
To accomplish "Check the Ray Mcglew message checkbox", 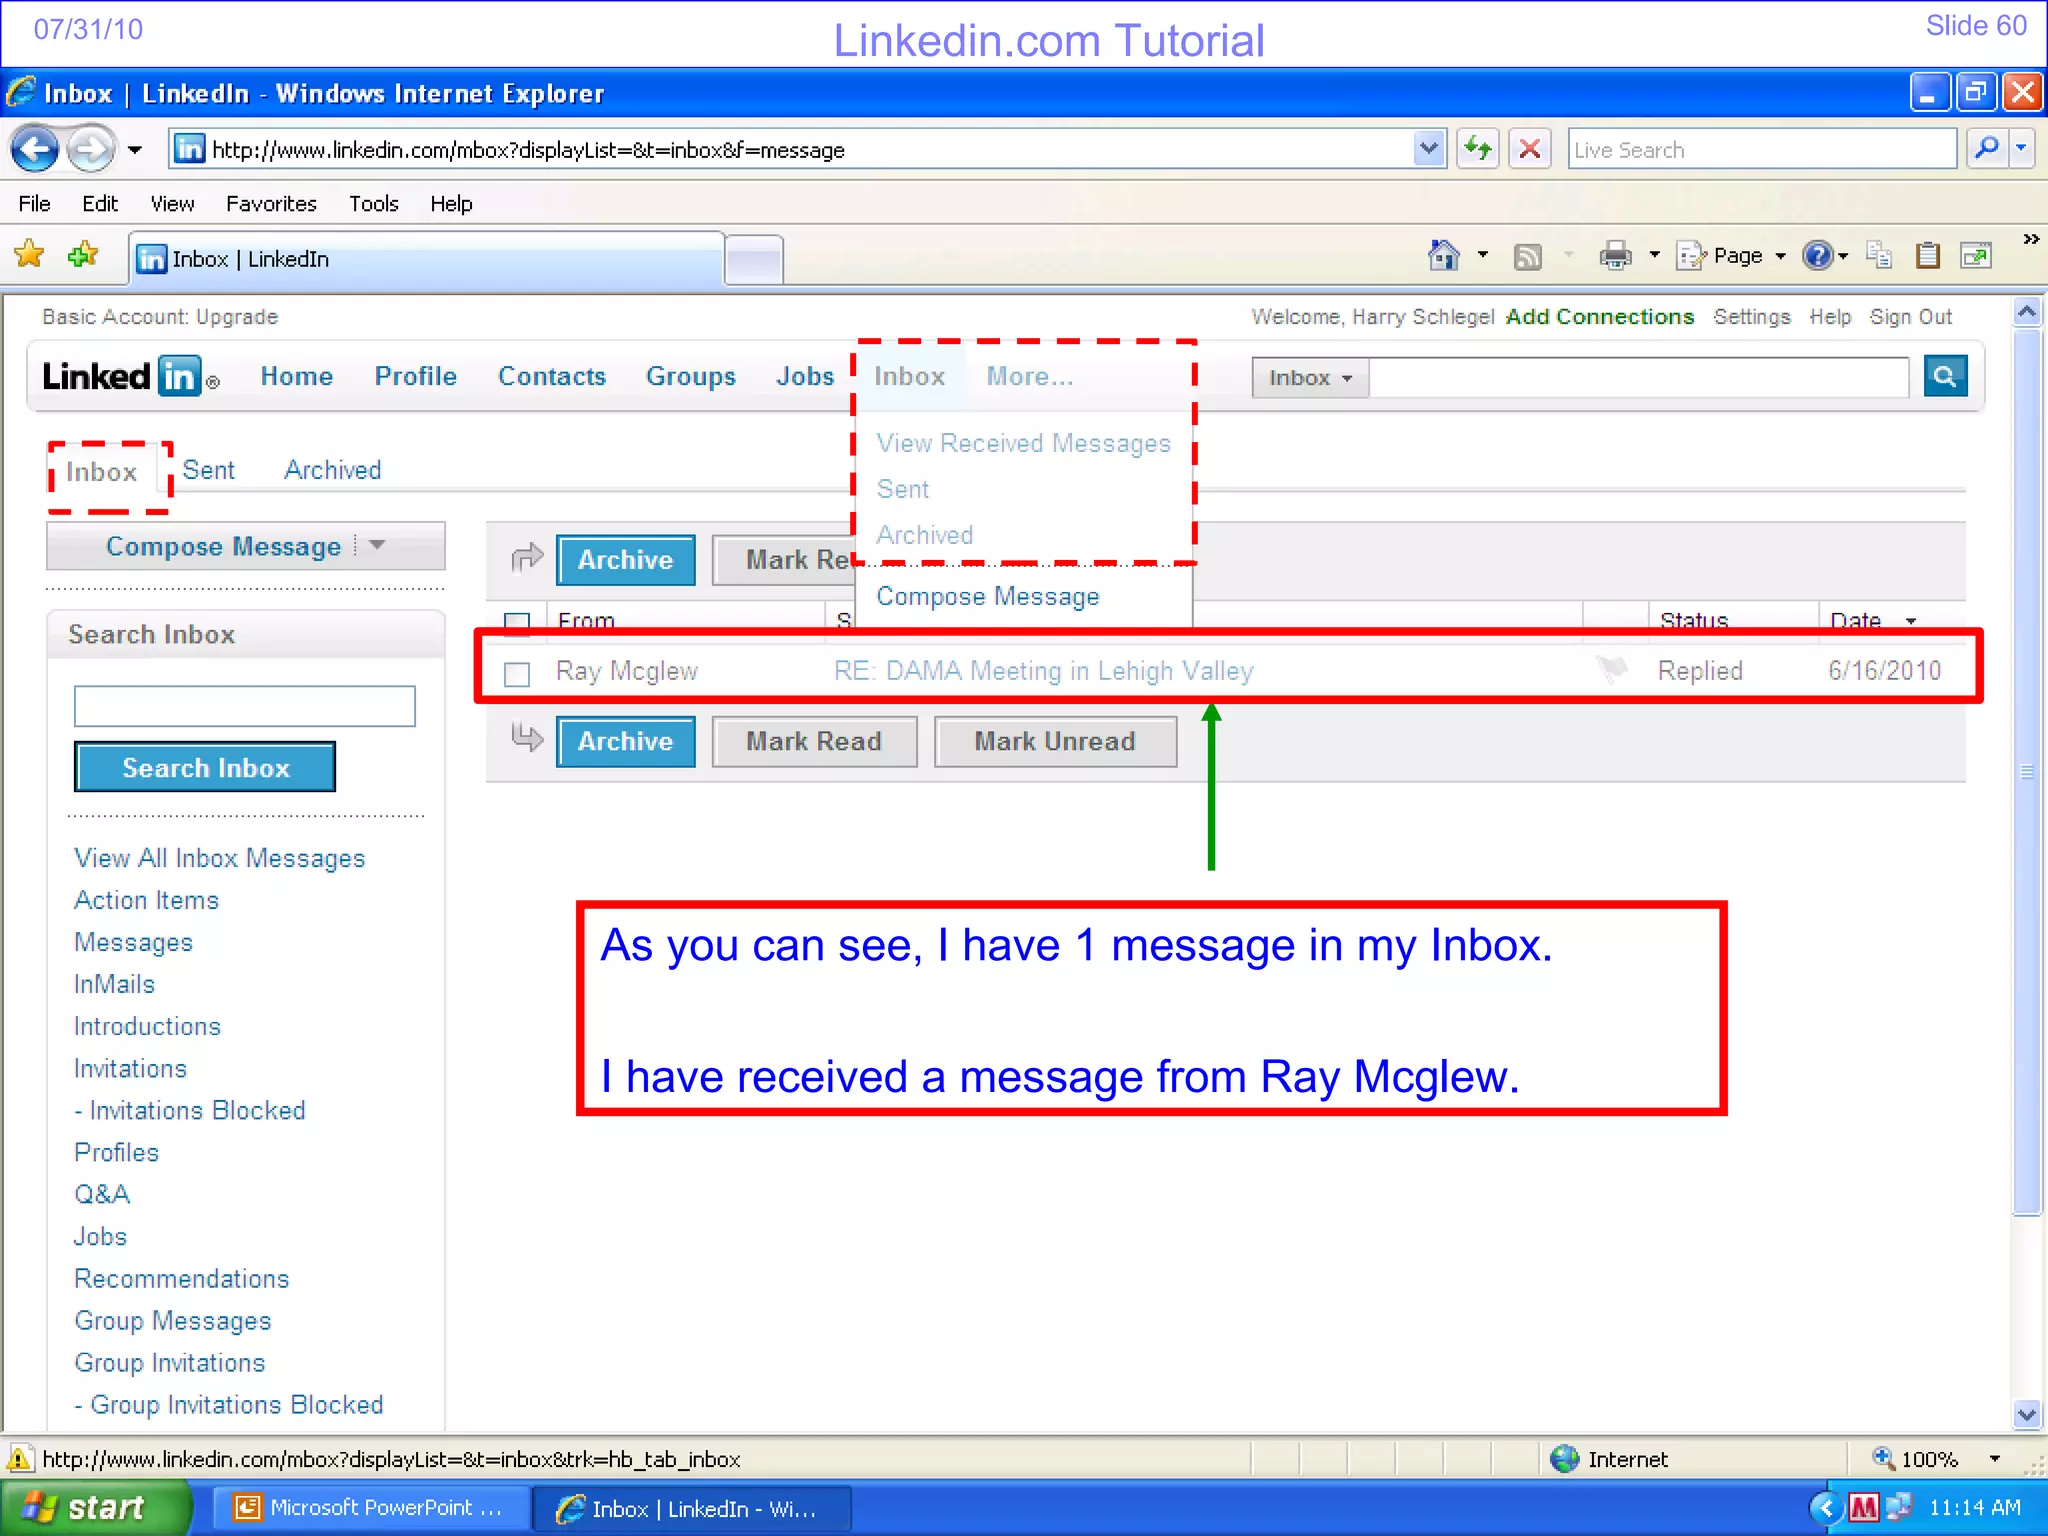I will pos(517,674).
